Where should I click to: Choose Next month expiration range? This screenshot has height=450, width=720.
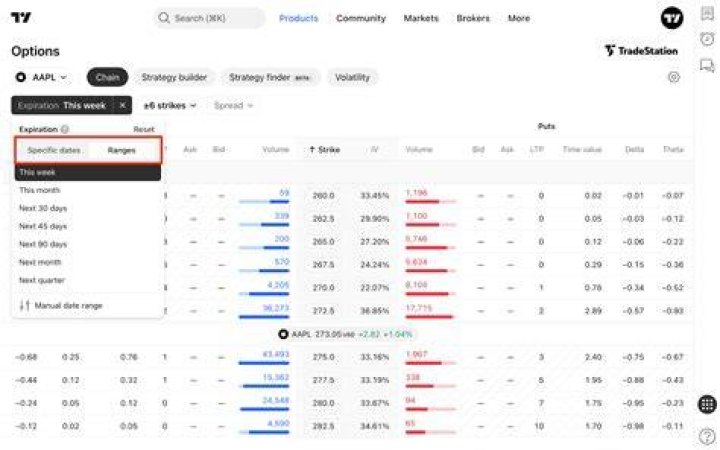click(x=88, y=262)
